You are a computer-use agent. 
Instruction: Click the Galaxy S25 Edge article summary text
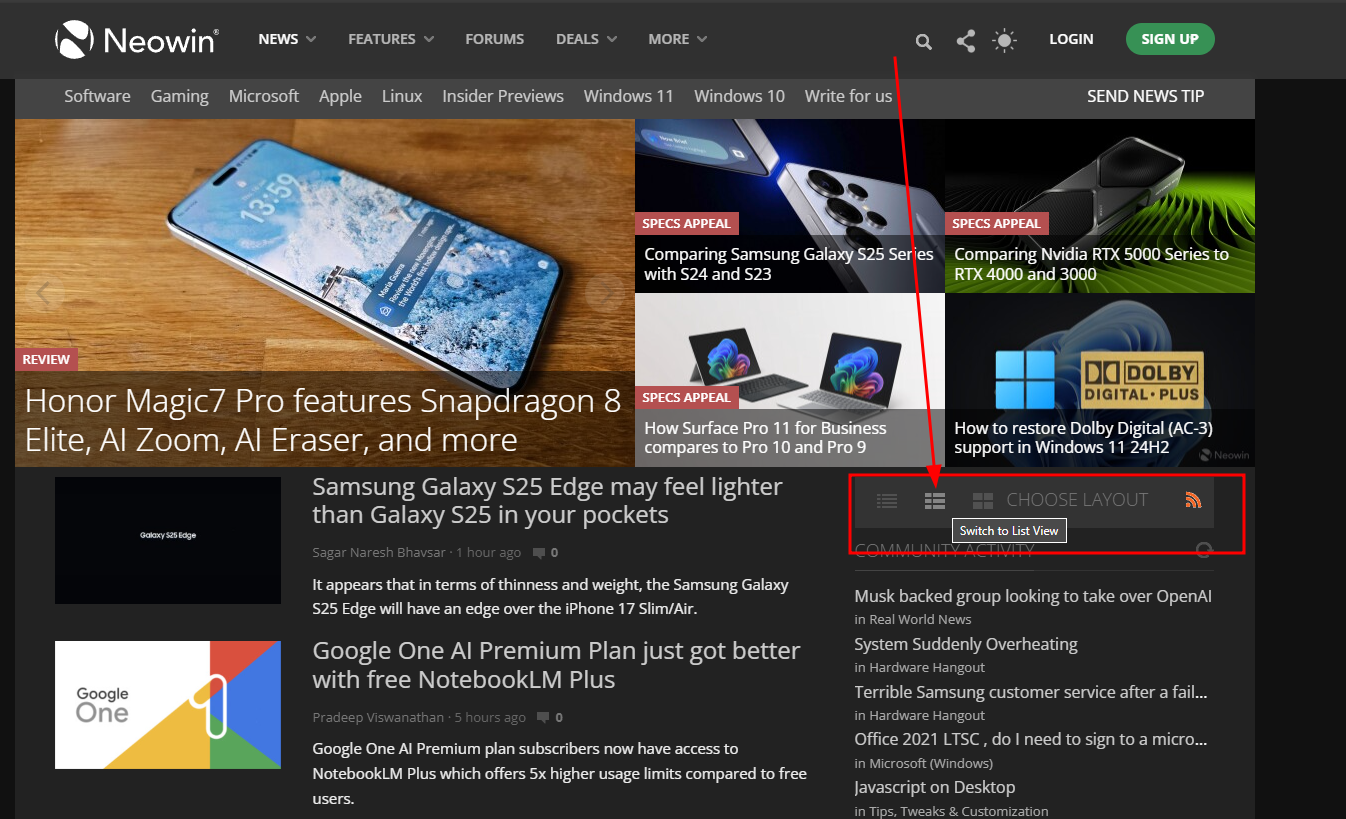[550, 597]
